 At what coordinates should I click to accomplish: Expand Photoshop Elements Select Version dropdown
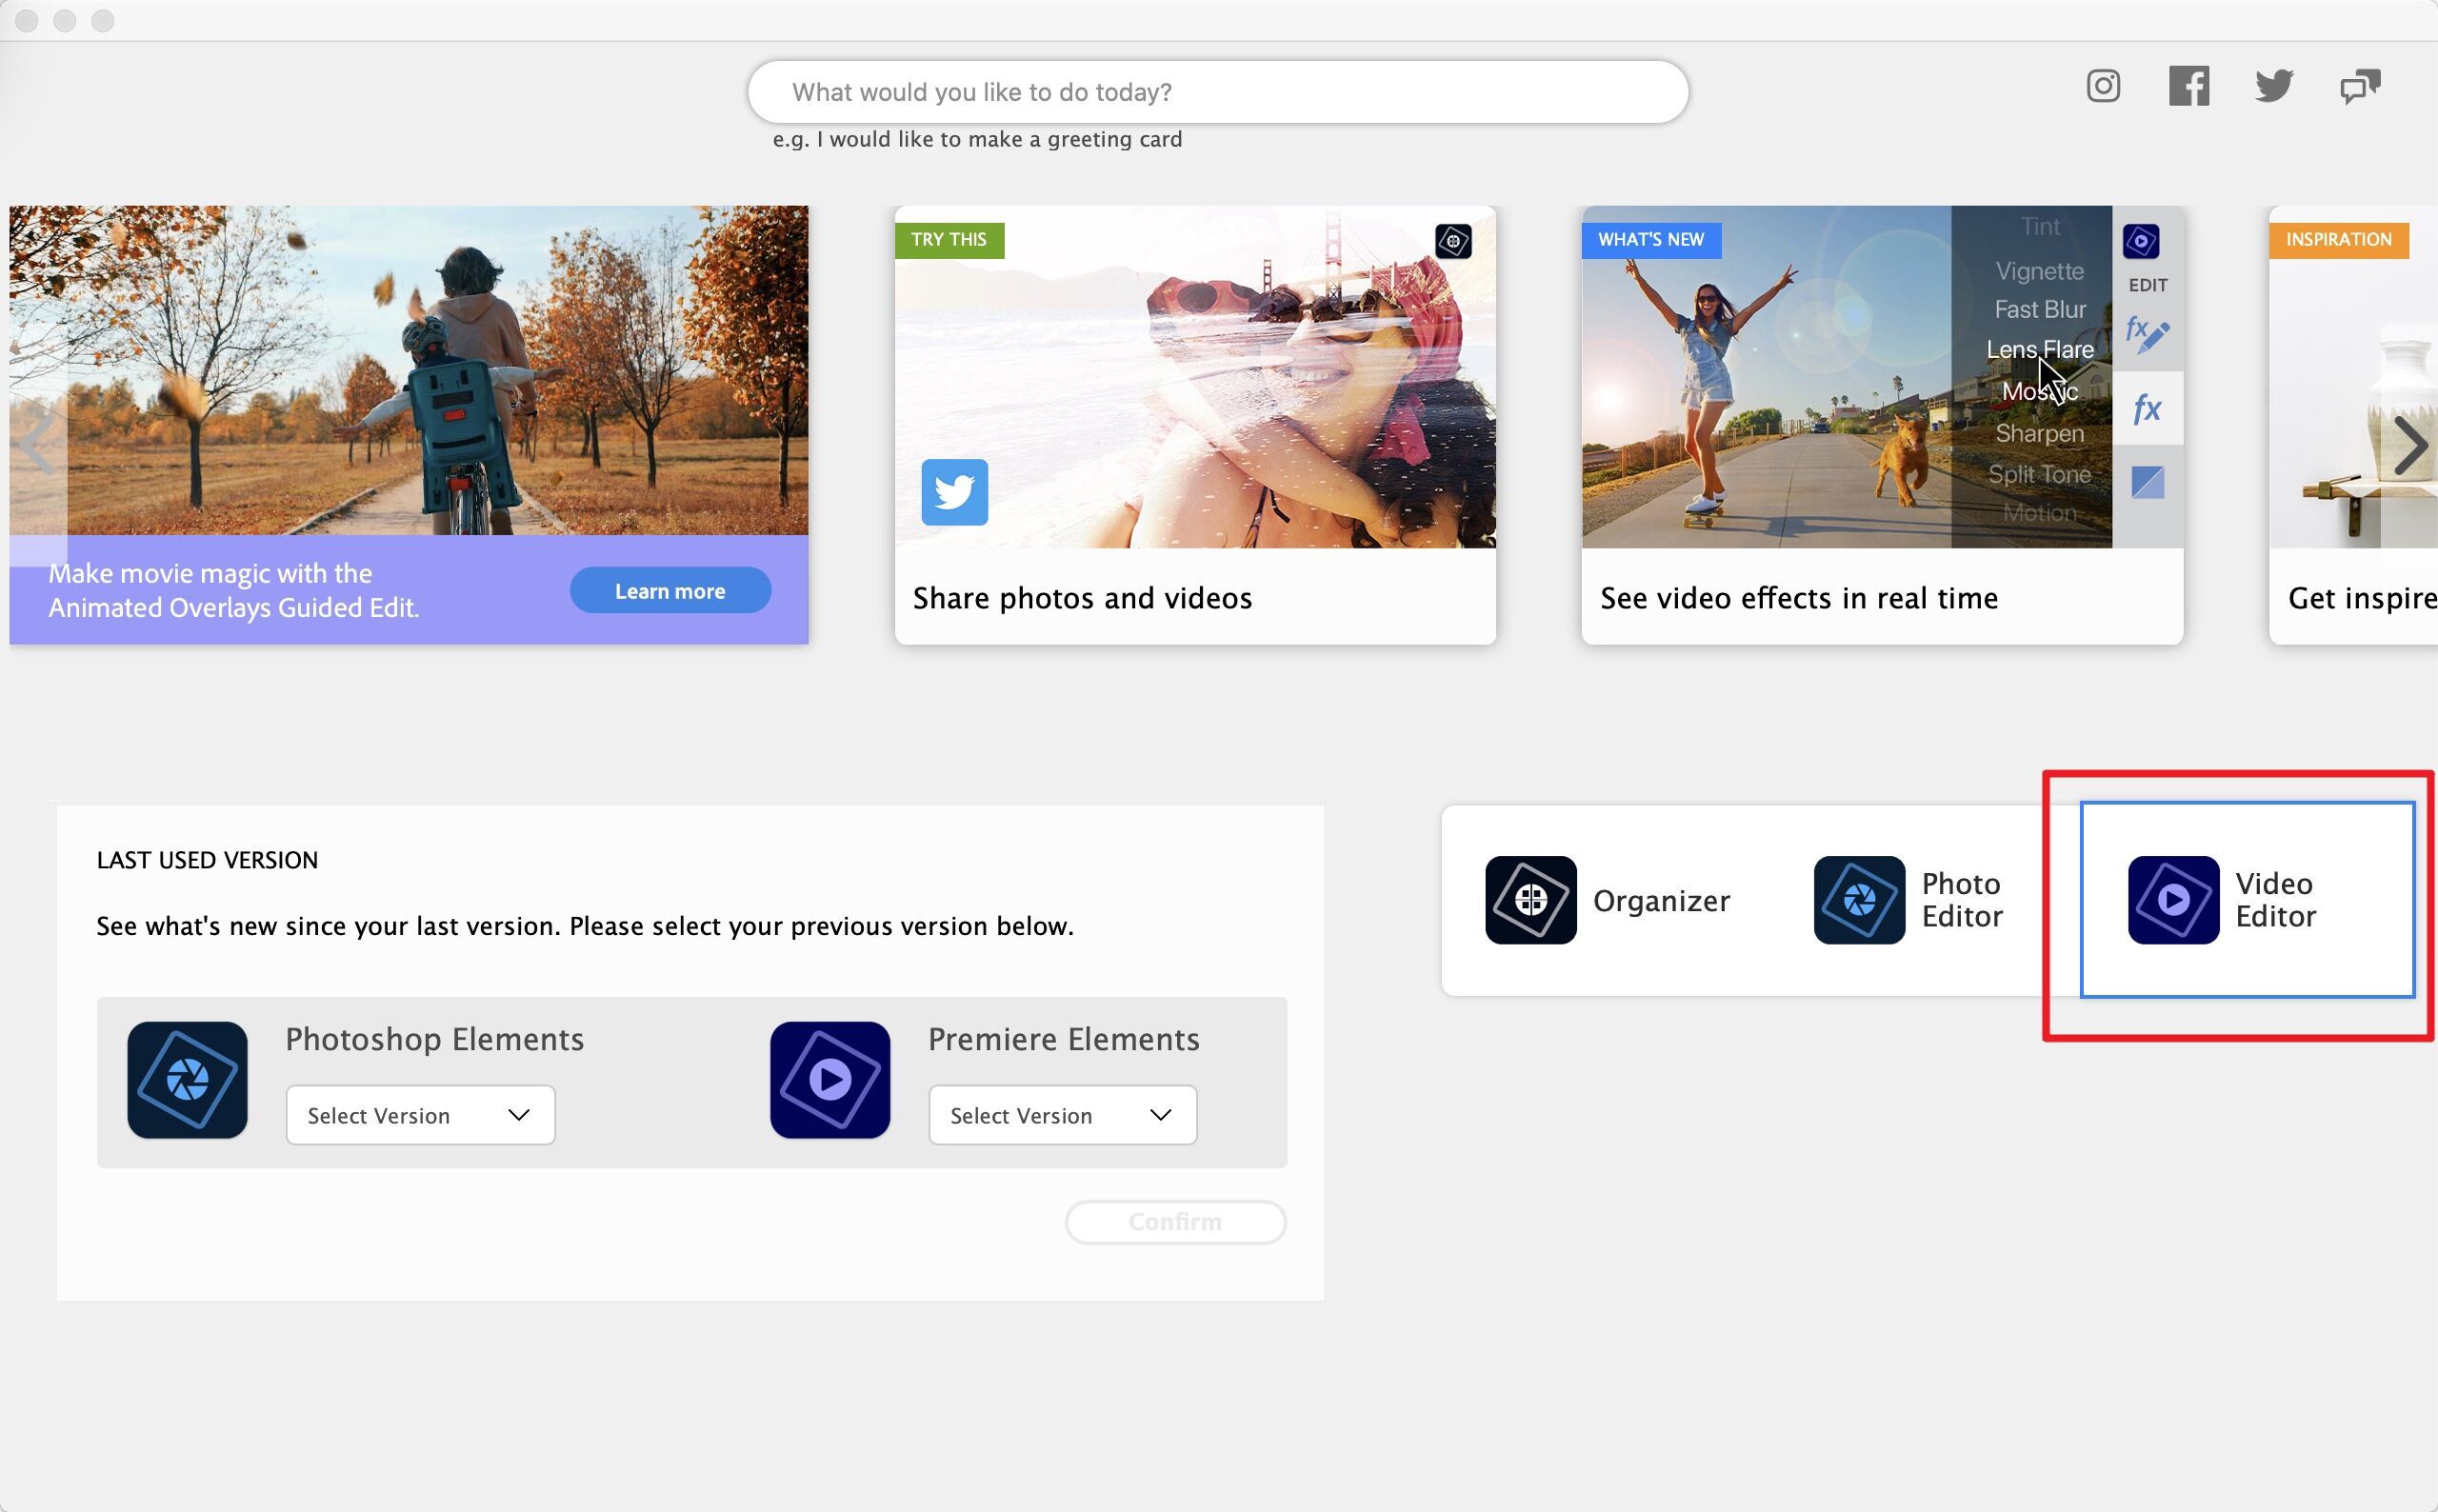click(x=420, y=1115)
